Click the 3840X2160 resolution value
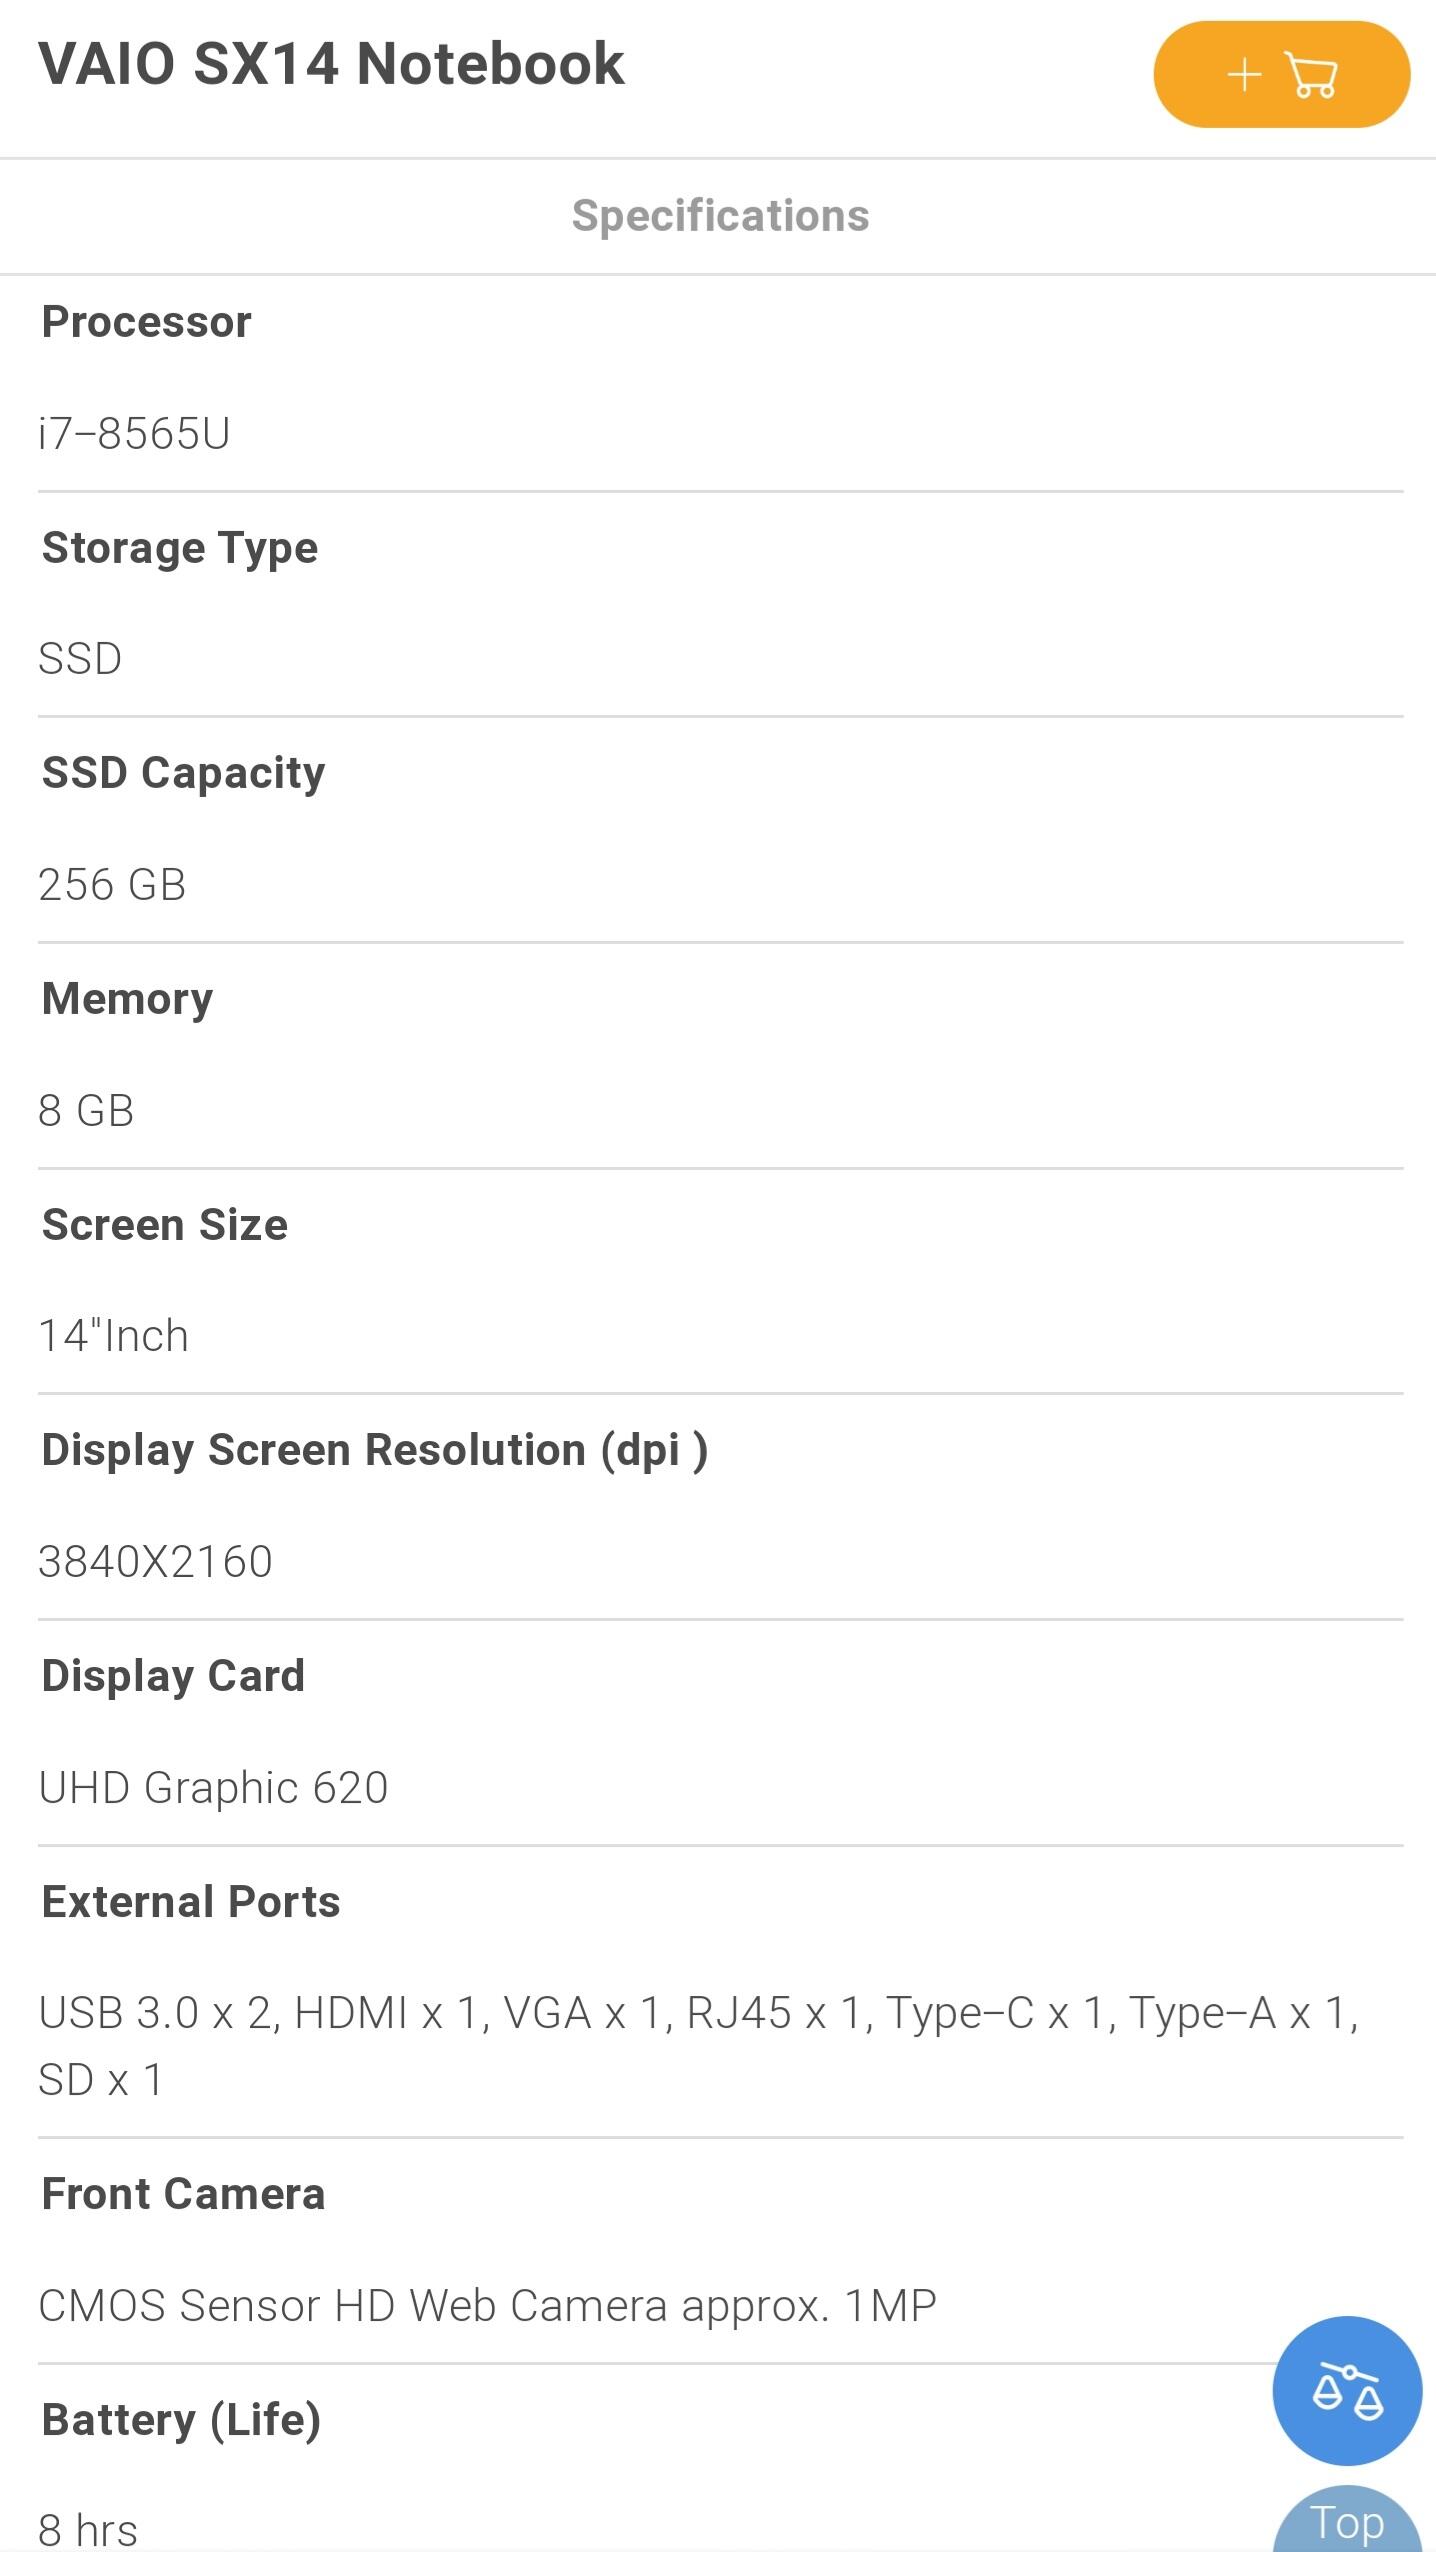1436x2552 pixels. [x=155, y=1562]
